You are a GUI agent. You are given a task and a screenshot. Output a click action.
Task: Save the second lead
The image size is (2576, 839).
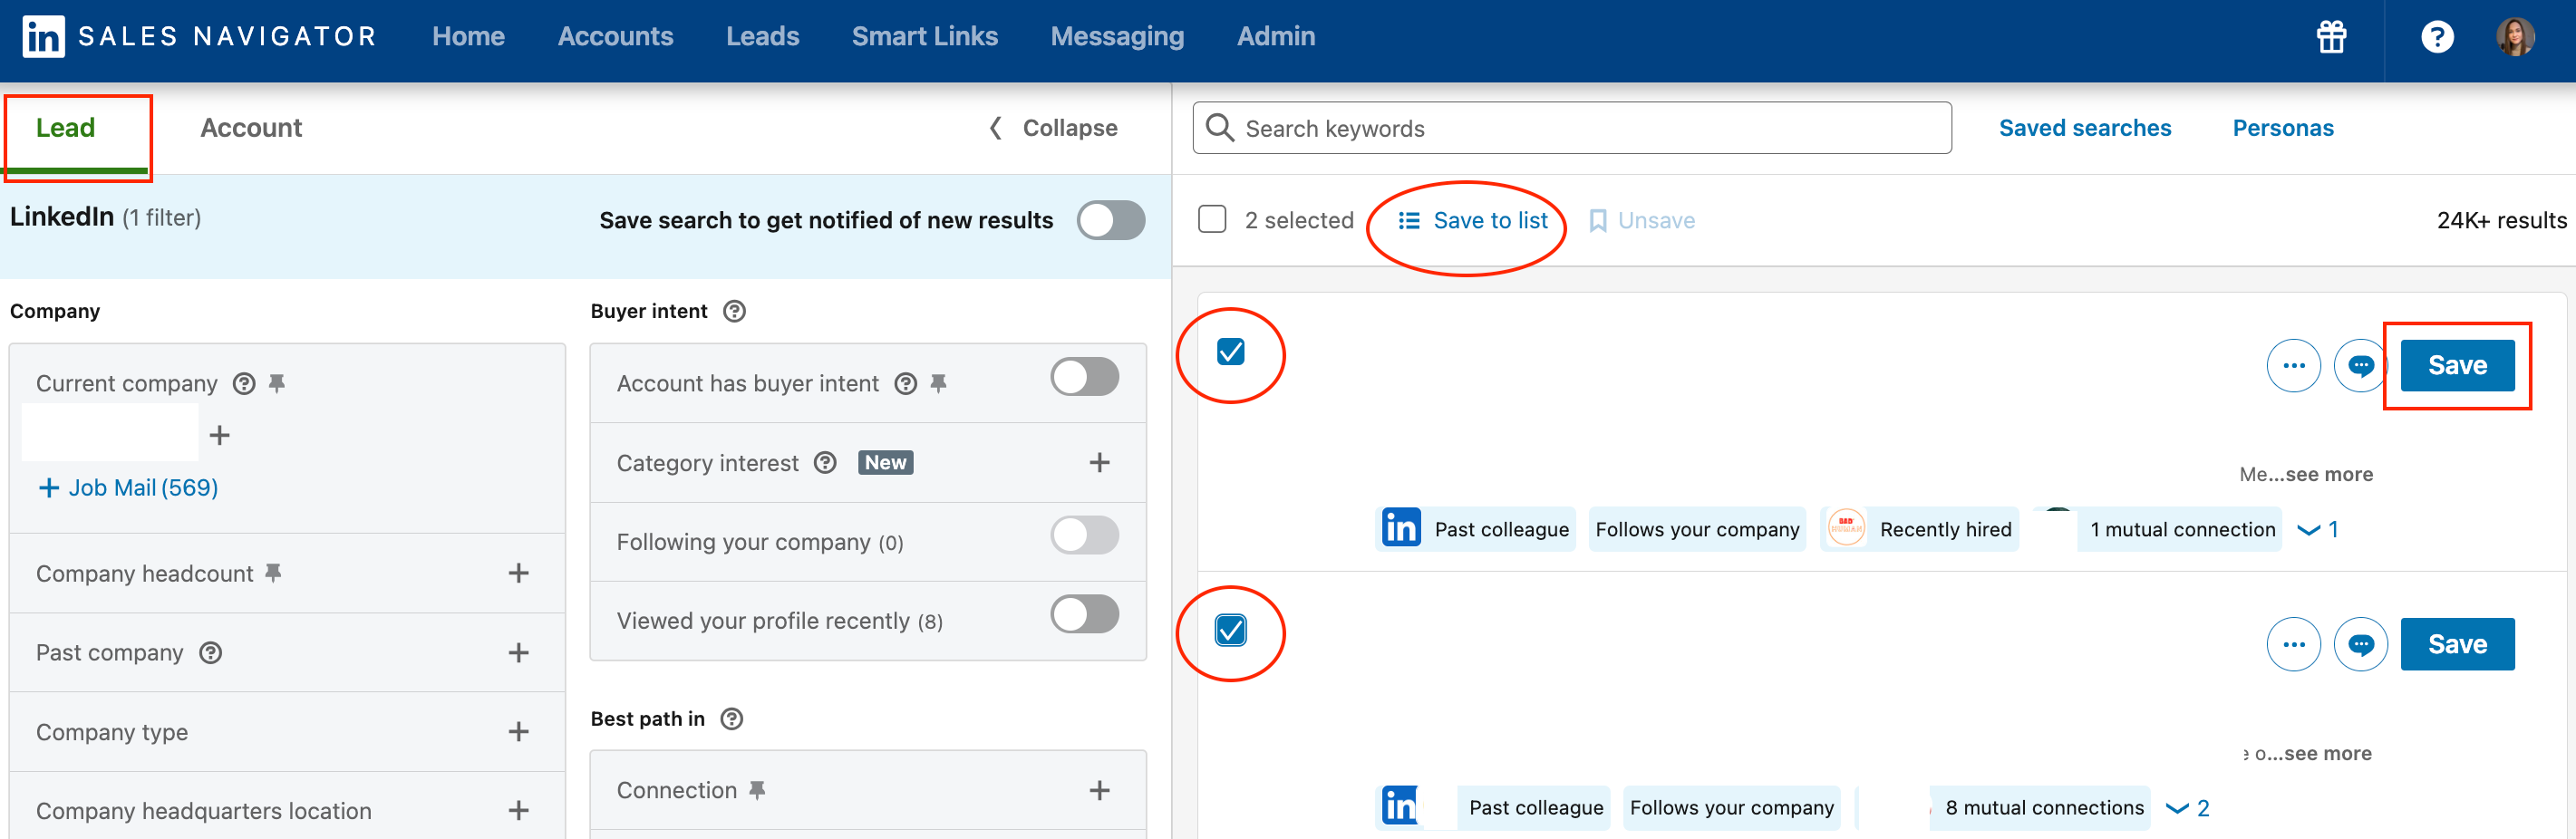coord(2456,643)
